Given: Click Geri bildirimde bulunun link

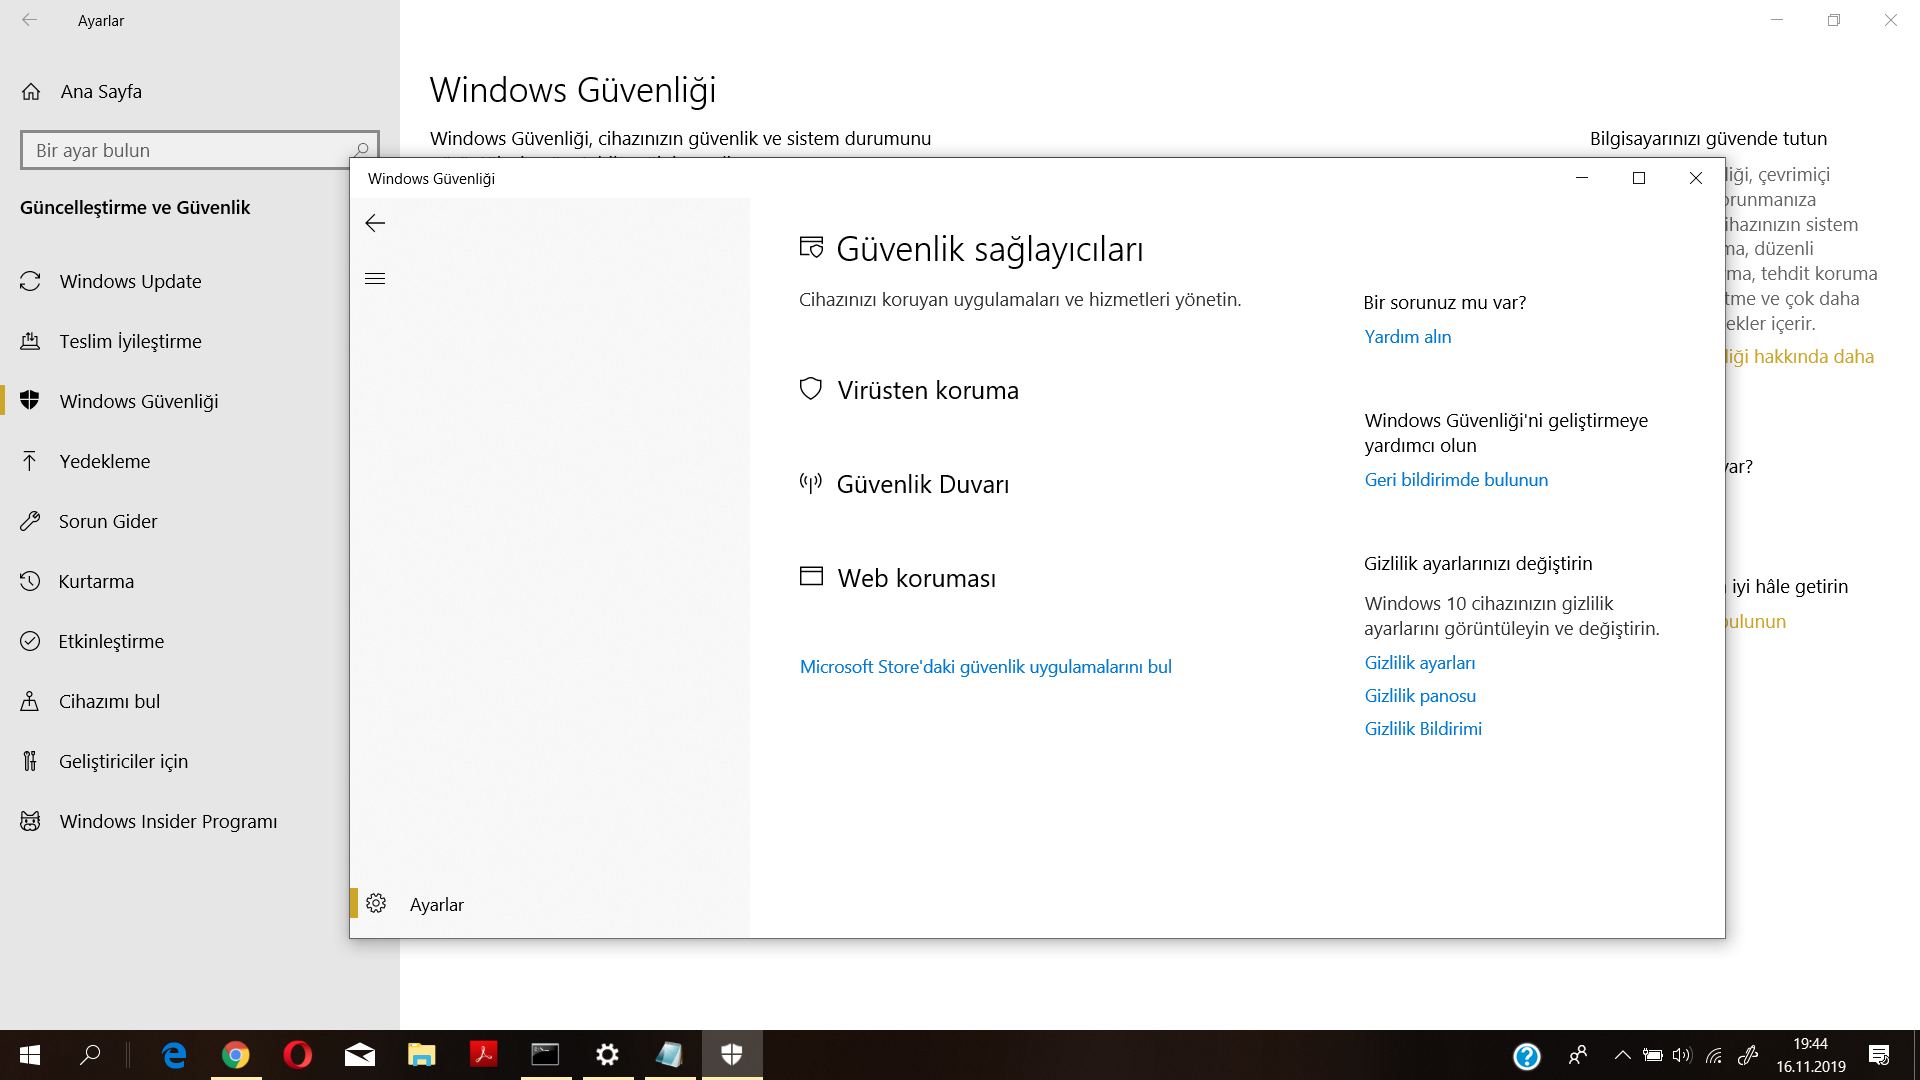Looking at the screenshot, I should point(1456,480).
